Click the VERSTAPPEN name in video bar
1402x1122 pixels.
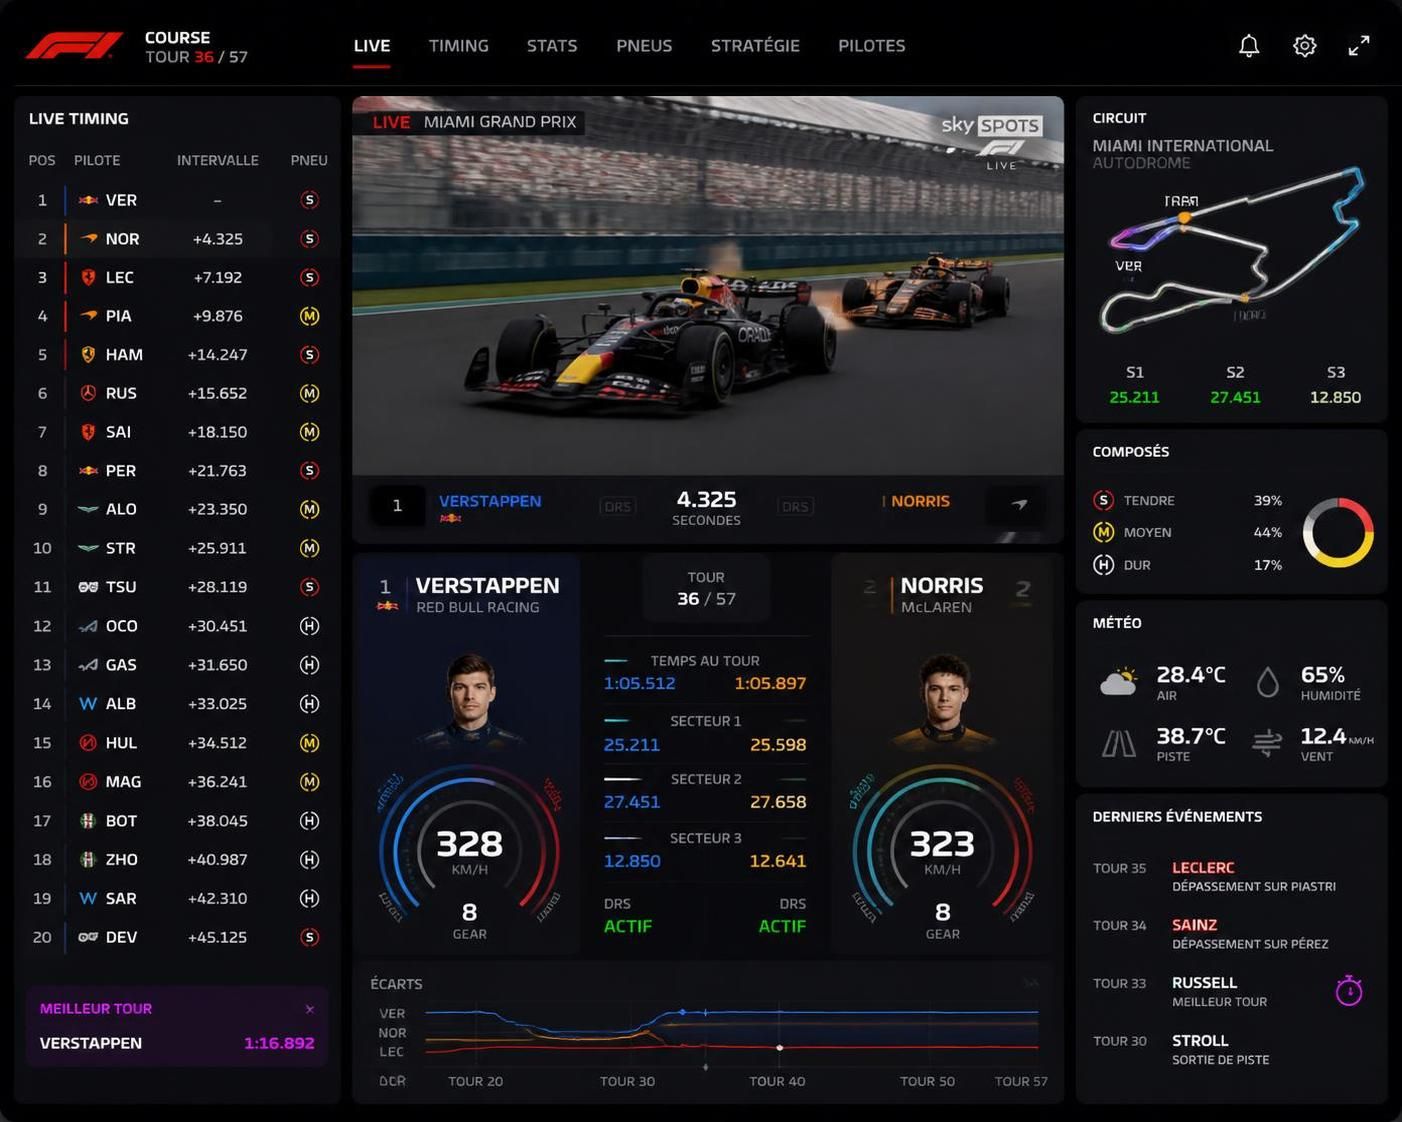pos(490,501)
